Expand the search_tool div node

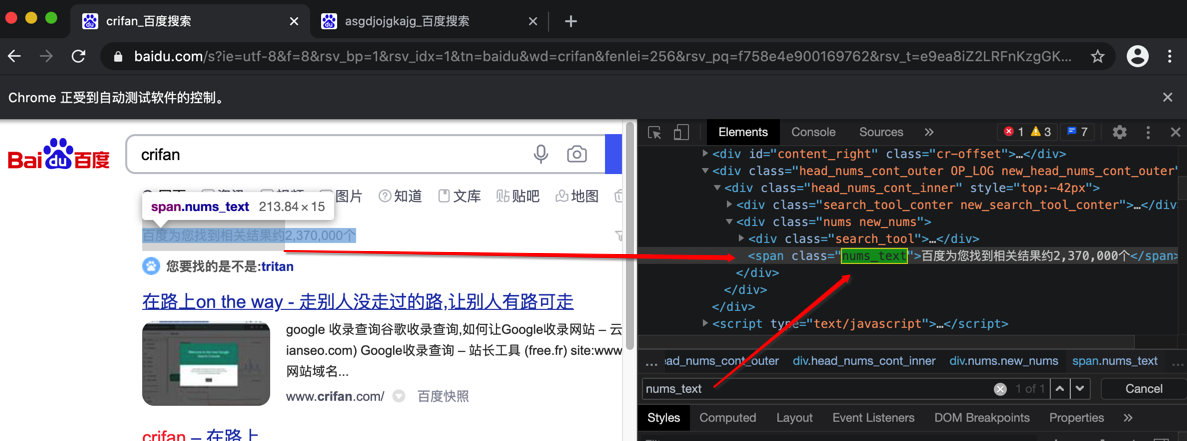(742, 239)
